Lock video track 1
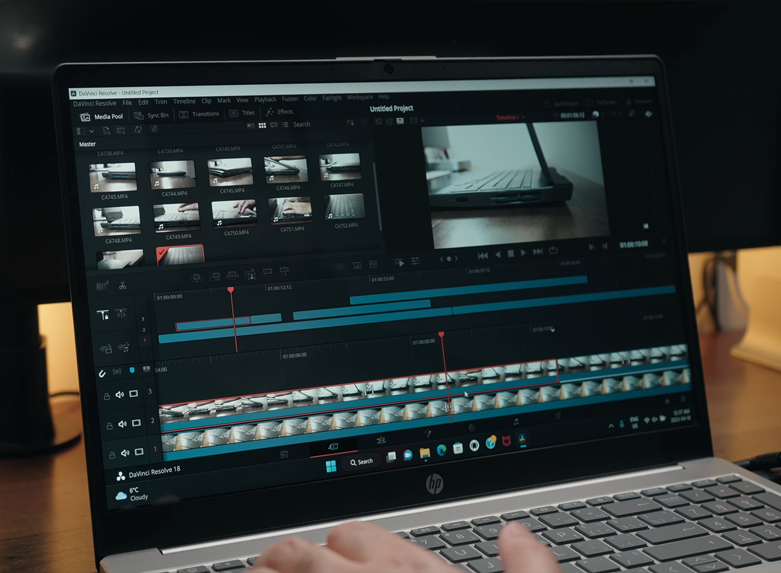781x573 pixels. (112, 455)
